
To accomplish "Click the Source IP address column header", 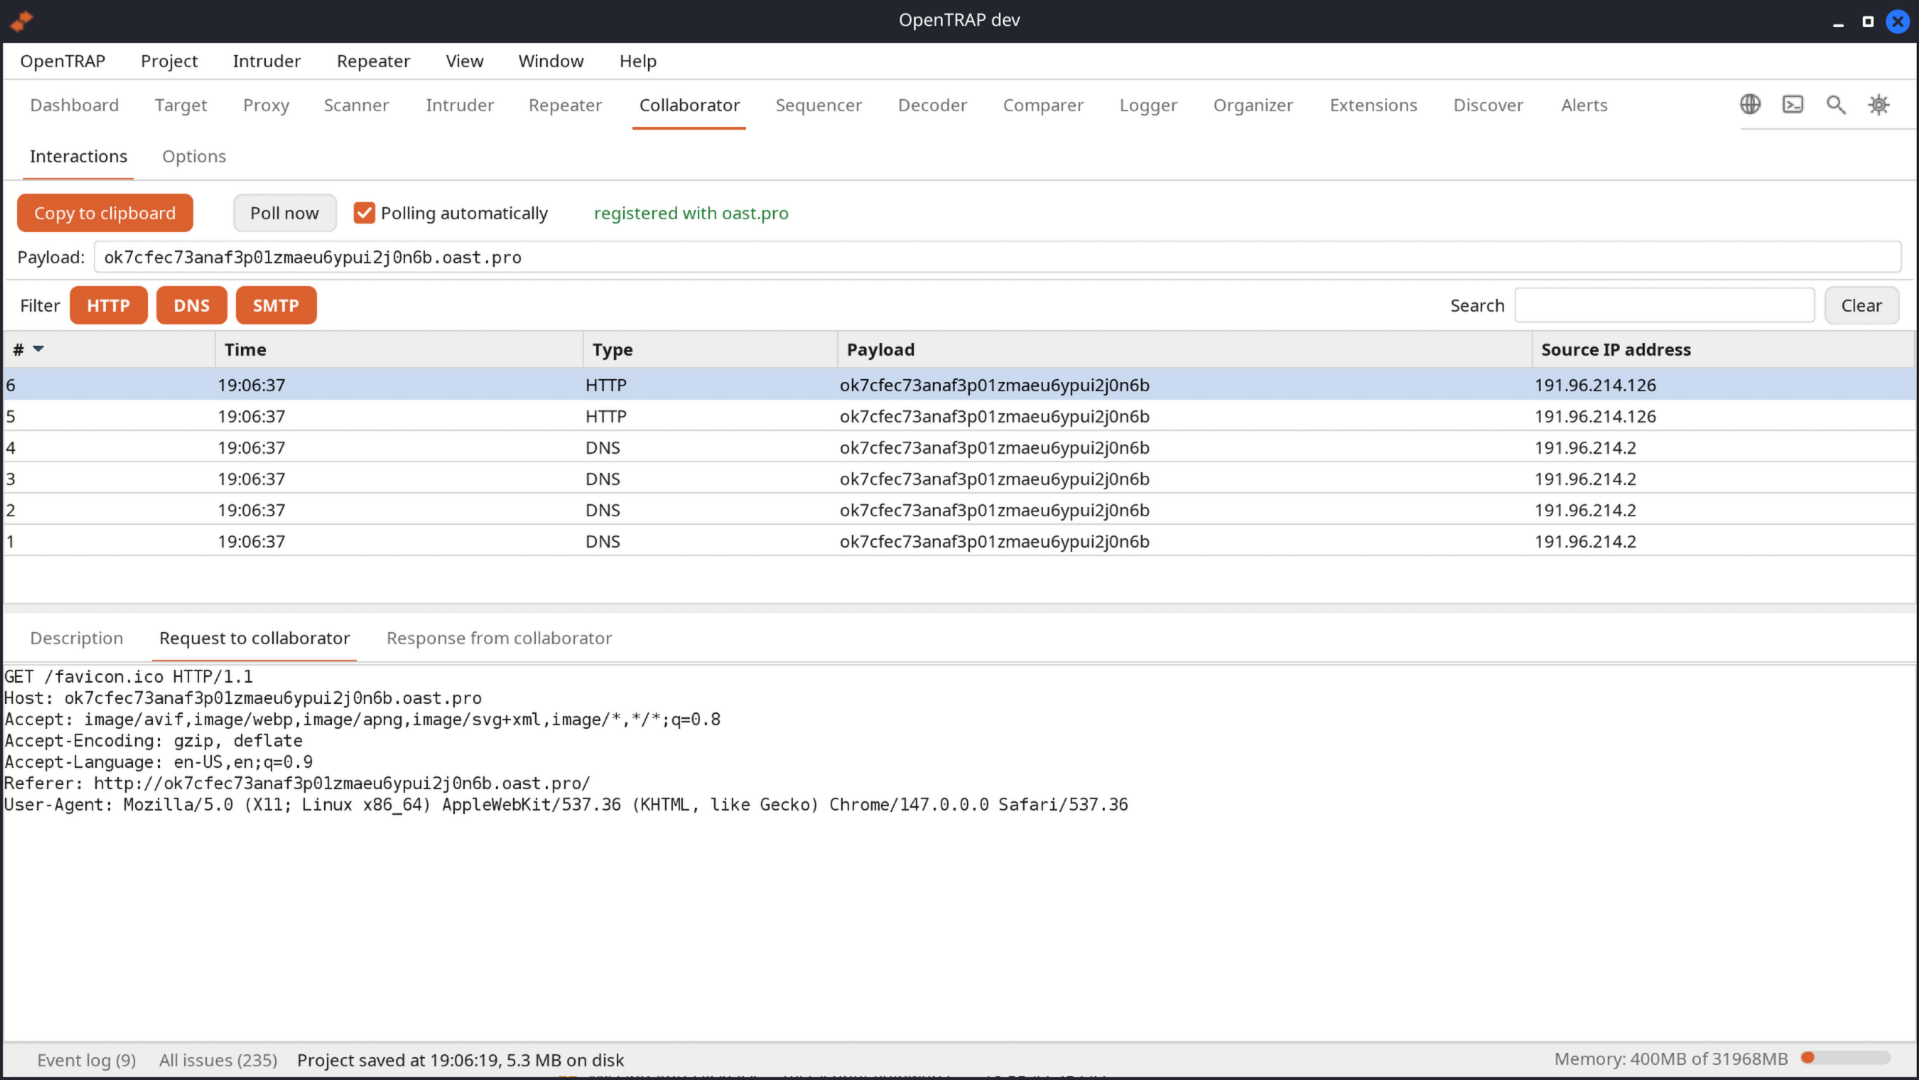I will [1722, 349].
